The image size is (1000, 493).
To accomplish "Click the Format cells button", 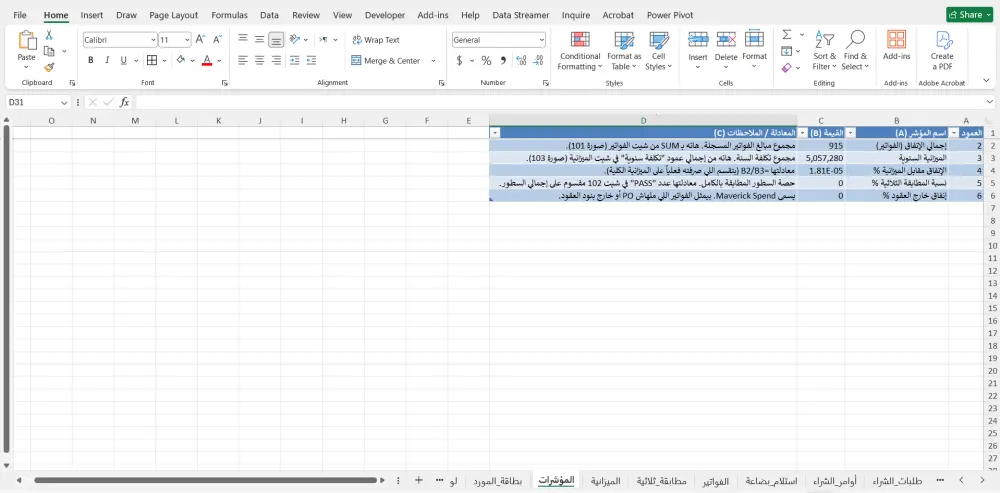I will tap(754, 50).
